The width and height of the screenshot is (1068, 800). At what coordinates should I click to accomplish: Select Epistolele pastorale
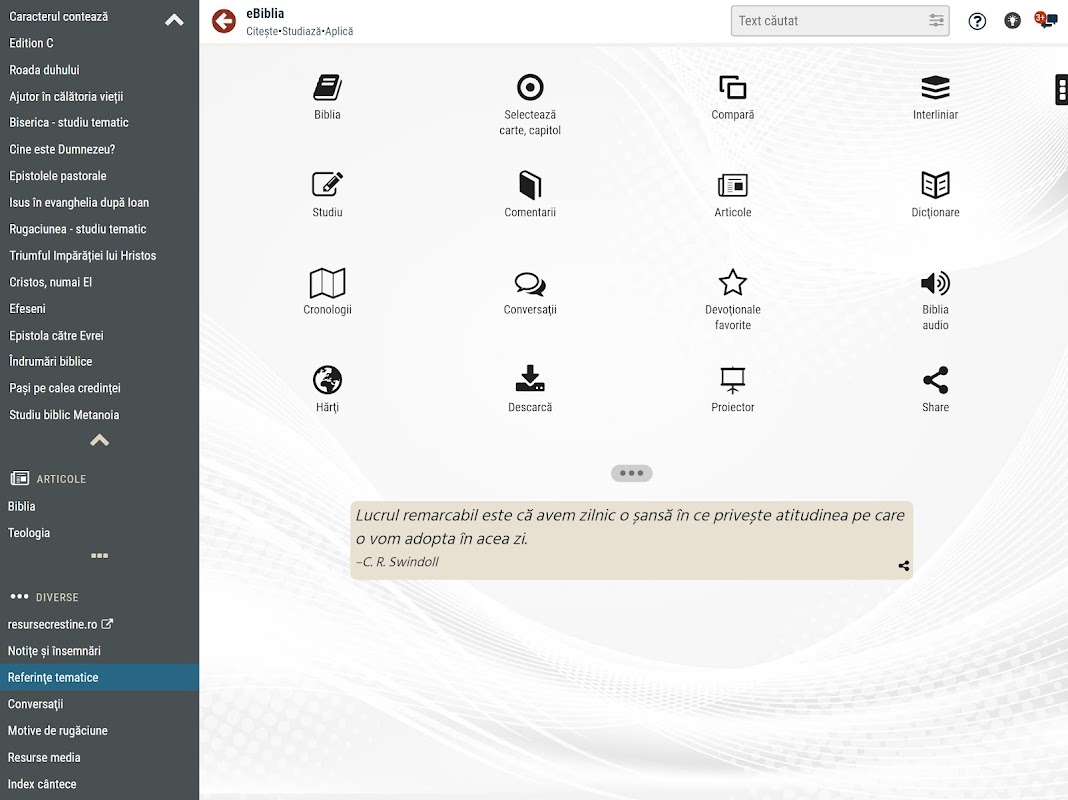tap(58, 176)
